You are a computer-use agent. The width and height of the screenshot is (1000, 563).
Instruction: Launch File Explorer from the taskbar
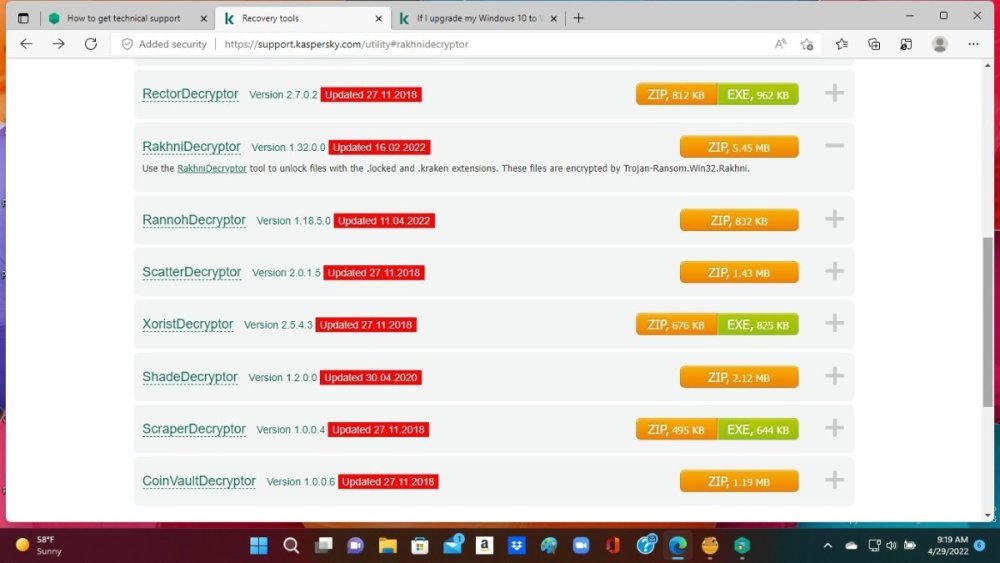click(388, 546)
